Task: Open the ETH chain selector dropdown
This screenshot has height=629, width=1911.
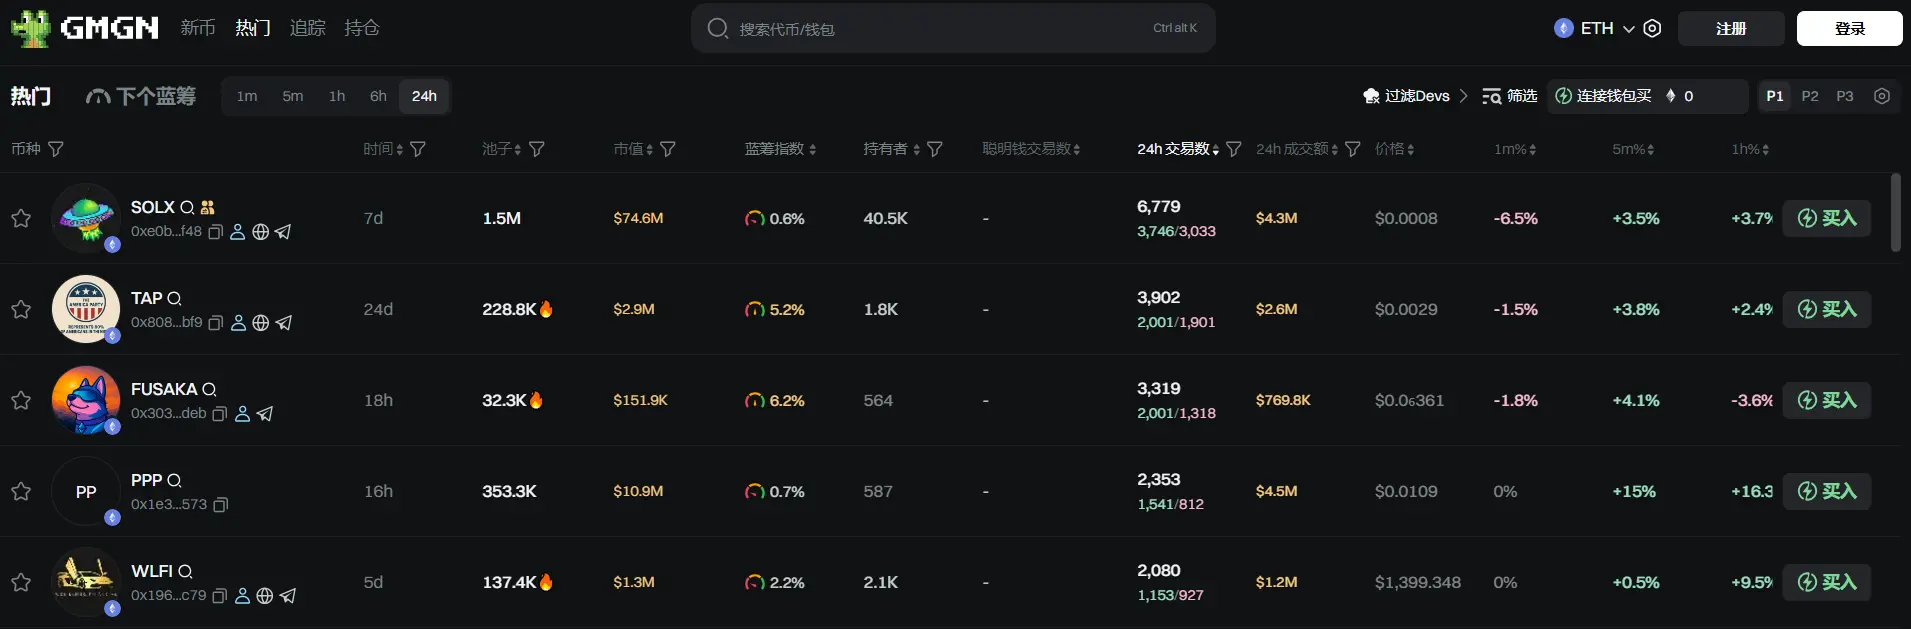Action: click(x=1597, y=28)
